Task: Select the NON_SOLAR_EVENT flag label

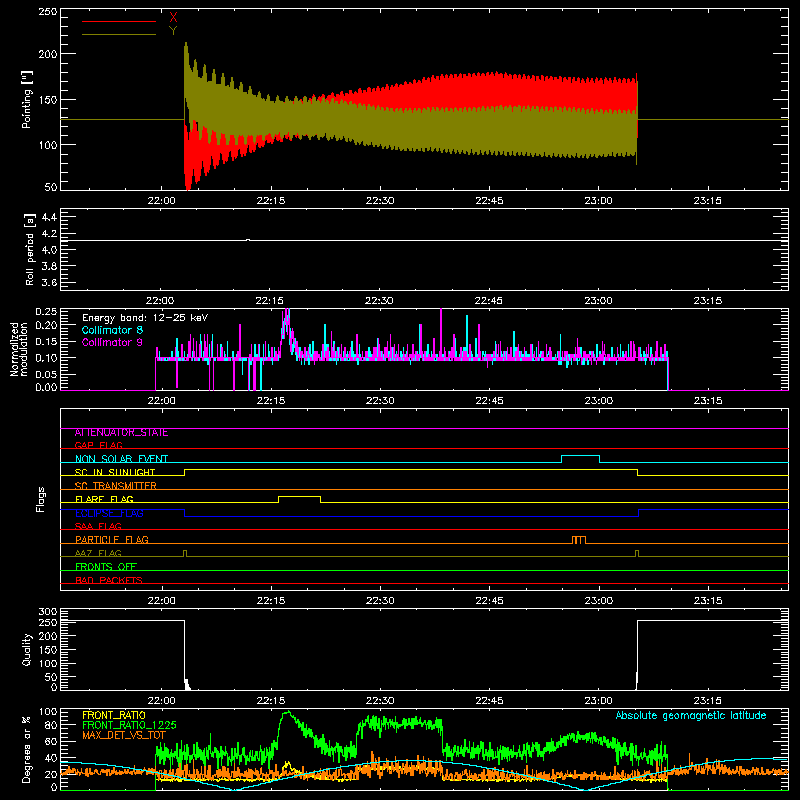Action: click(x=121, y=459)
